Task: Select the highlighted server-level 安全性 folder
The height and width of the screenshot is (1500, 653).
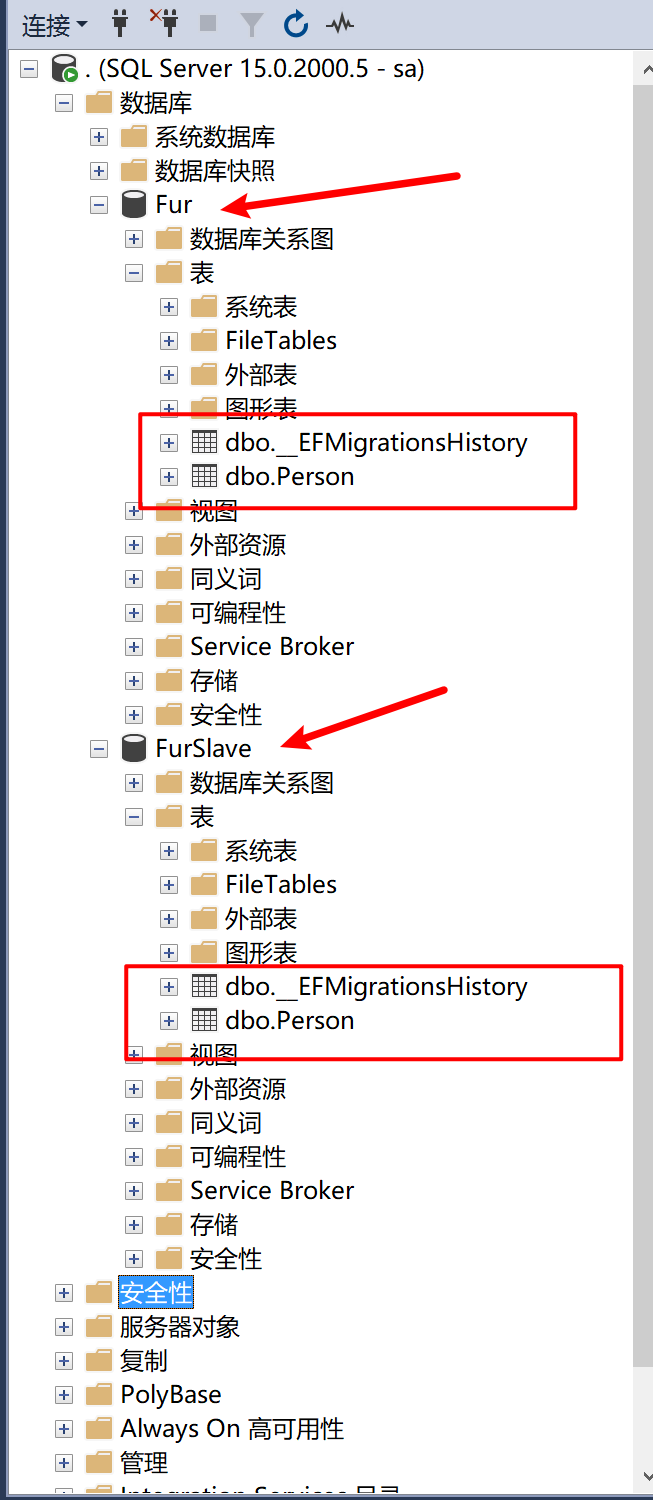Action: click(x=156, y=1292)
